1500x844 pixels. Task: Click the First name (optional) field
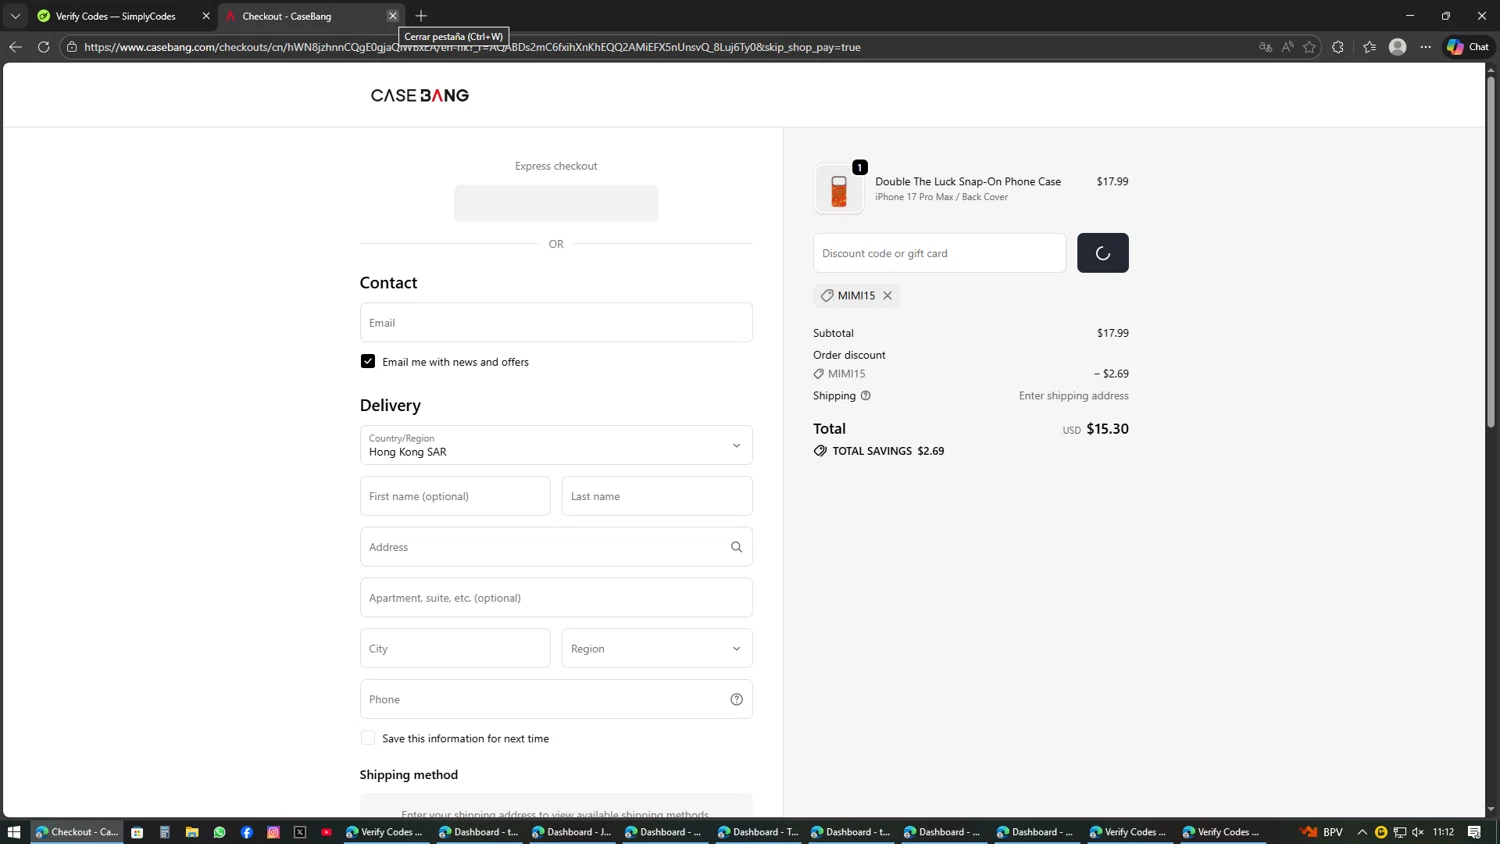(455, 496)
